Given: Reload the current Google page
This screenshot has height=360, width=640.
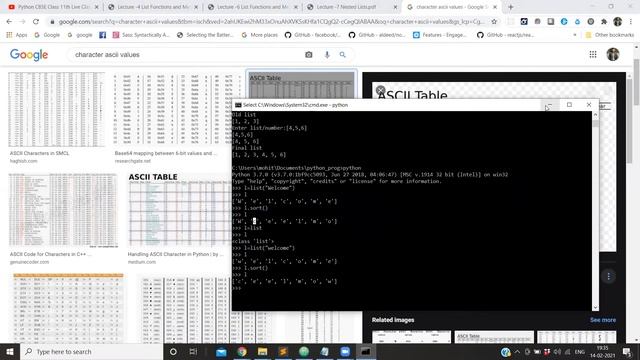Looking at the screenshot, I should pos(36,22).
